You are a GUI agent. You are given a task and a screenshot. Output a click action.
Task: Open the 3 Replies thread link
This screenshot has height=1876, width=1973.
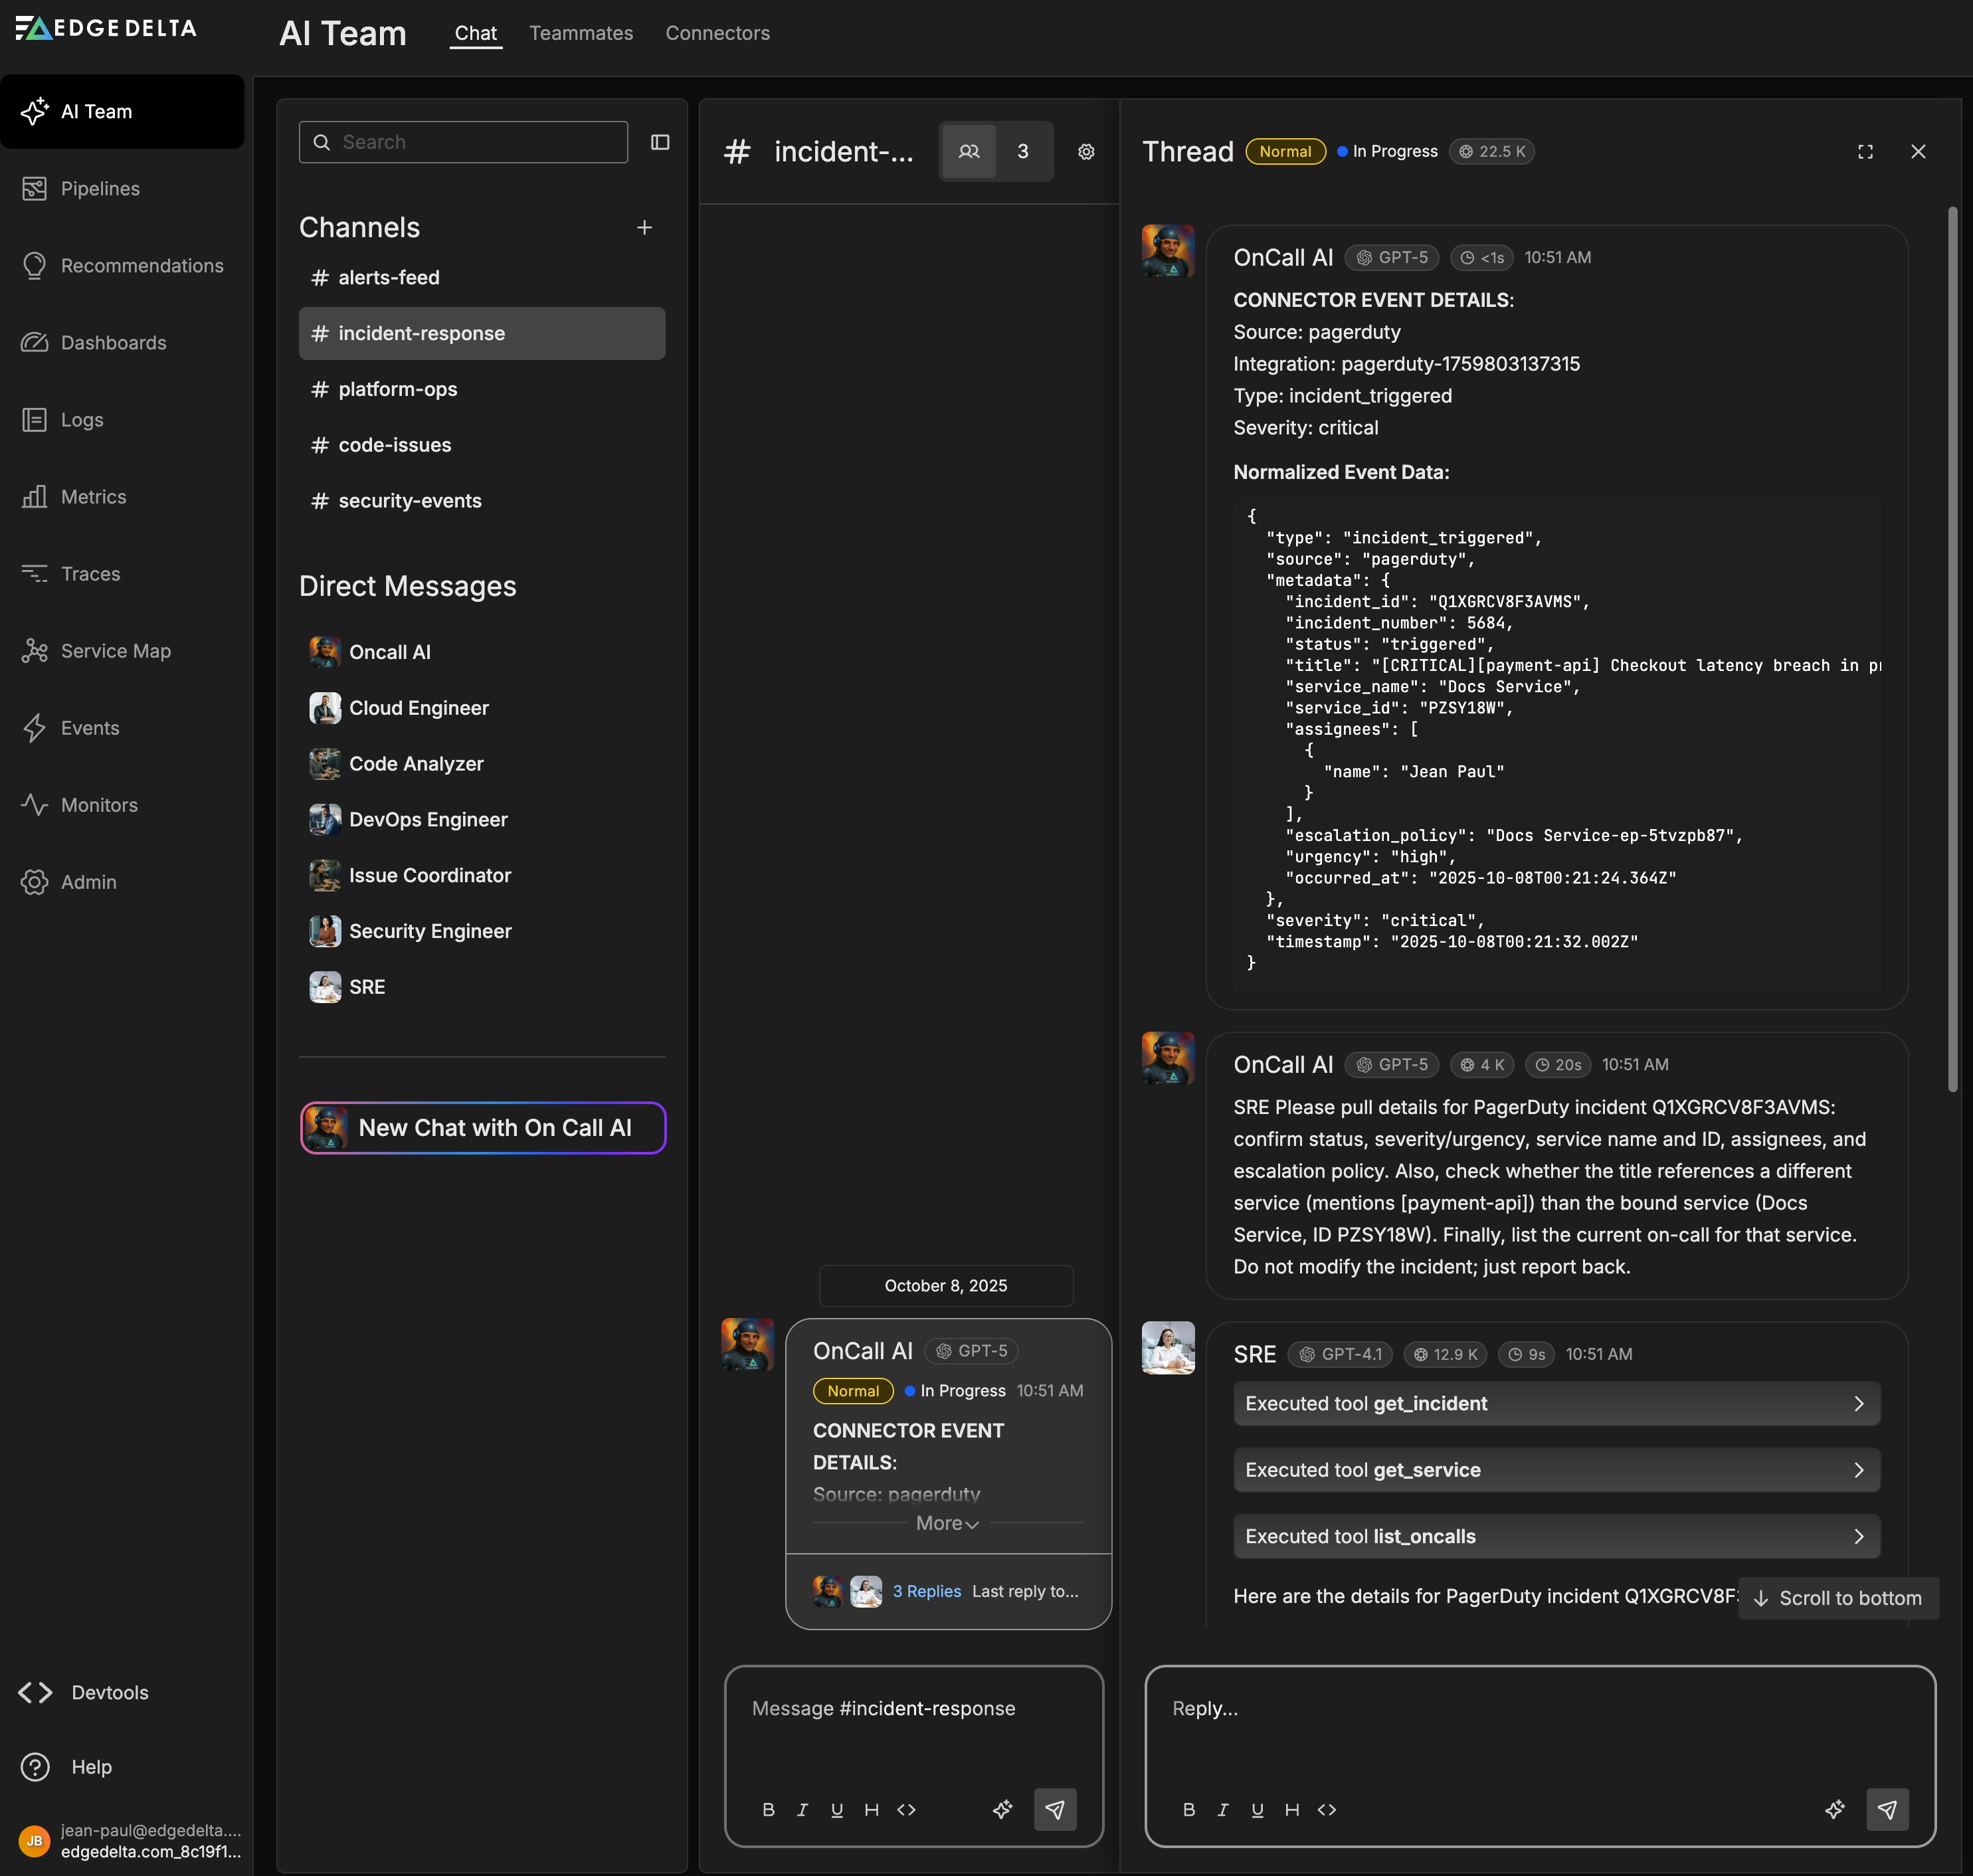926,1591
